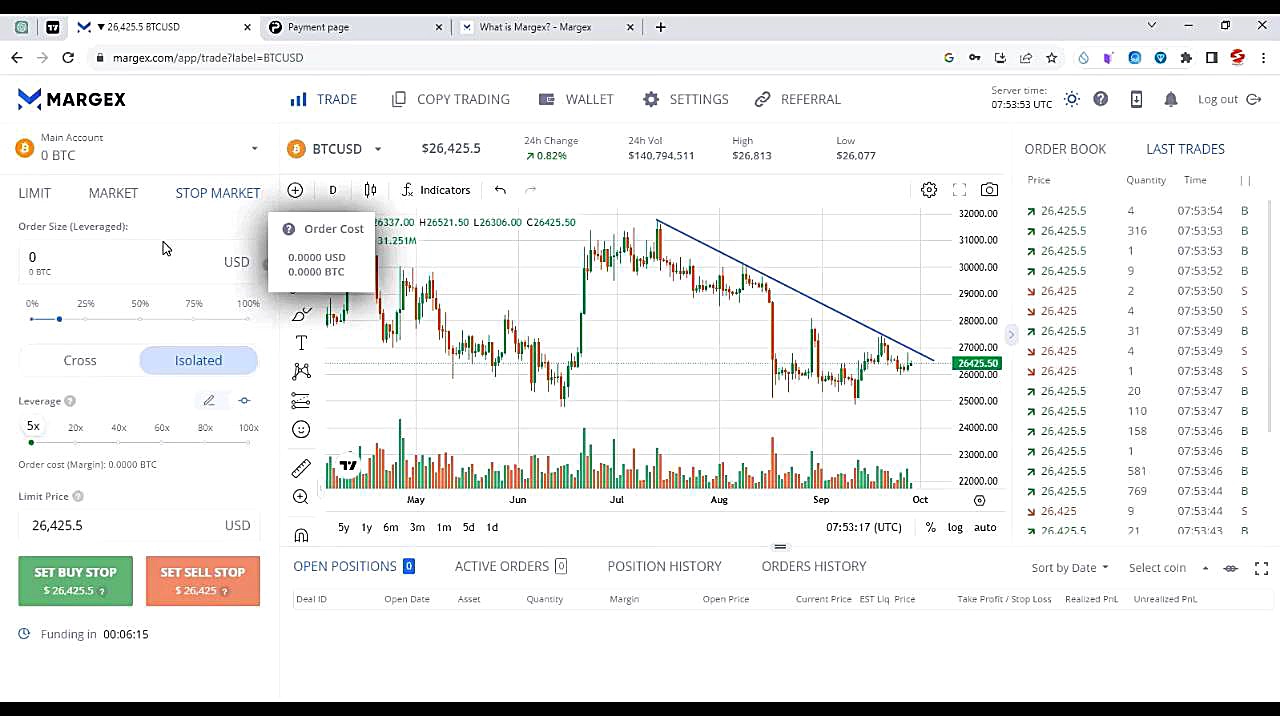Change the chart interval D selector
This screenshot has width=1280, height=716.
click(333, 190)
